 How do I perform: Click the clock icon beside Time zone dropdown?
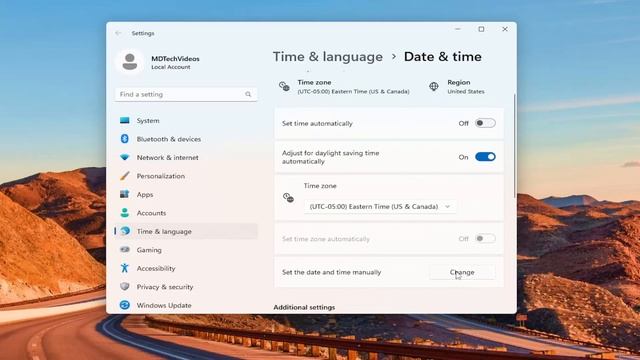[289, 198]
